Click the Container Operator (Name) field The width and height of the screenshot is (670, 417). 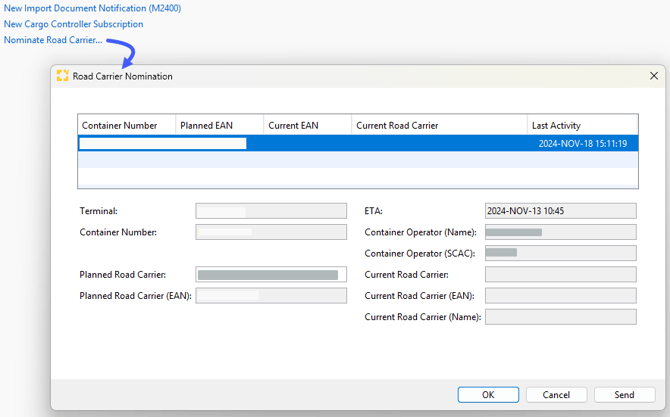[560, 232]
